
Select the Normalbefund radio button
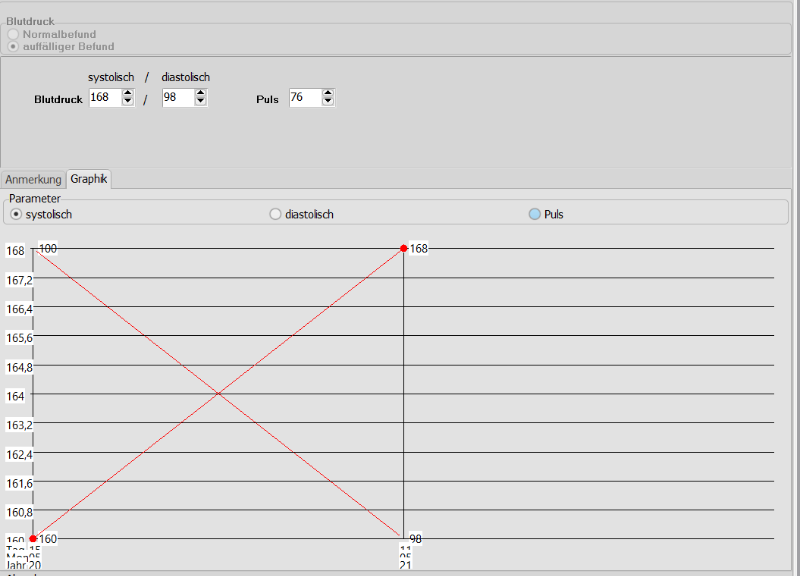14,34
